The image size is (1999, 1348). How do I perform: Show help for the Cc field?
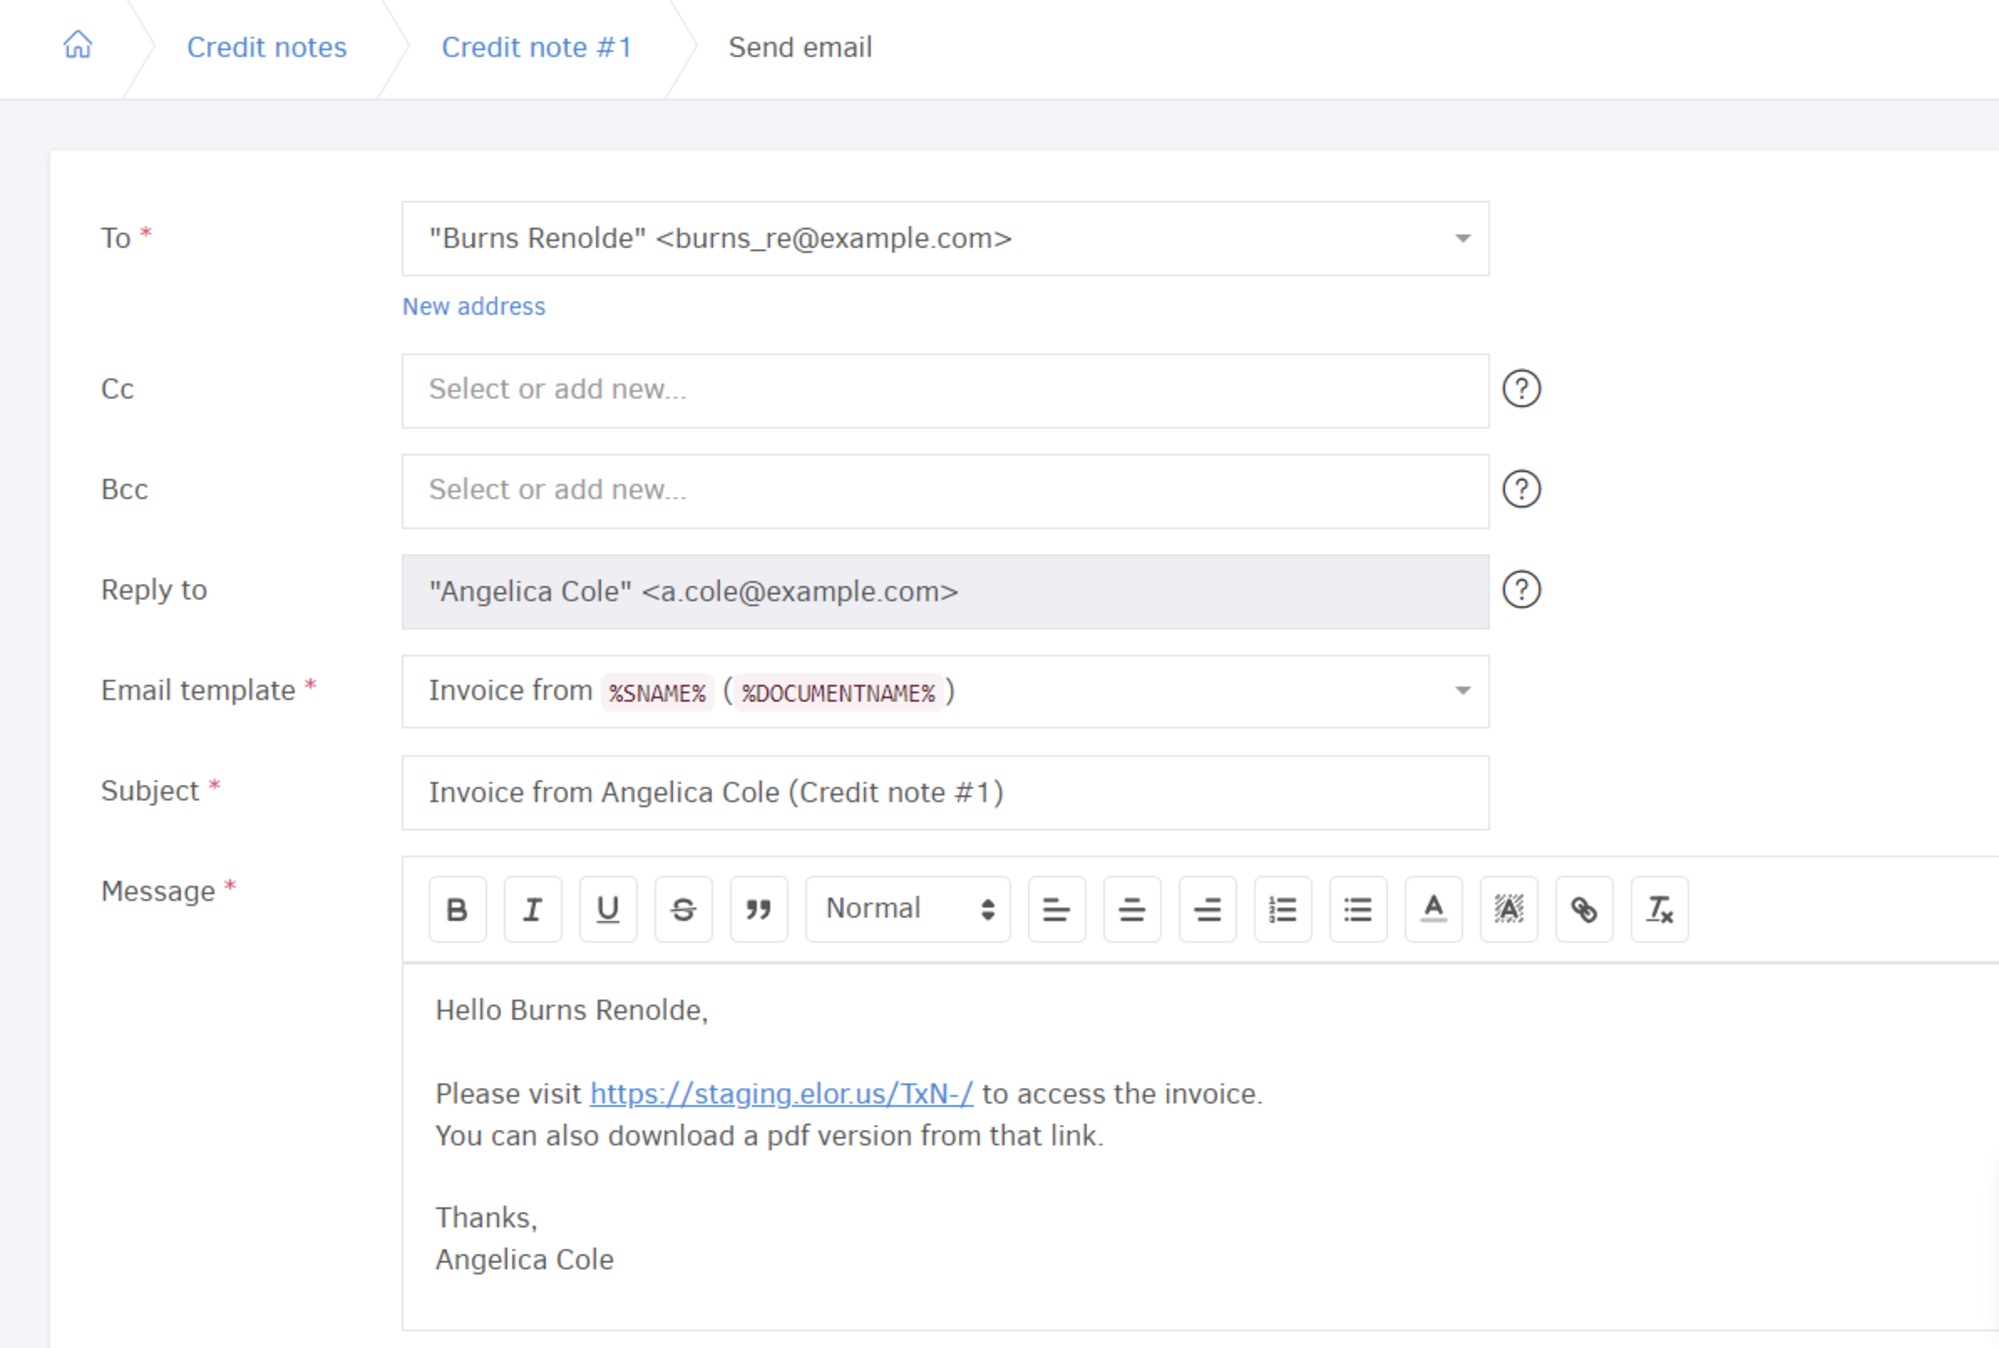(1521, 389)
